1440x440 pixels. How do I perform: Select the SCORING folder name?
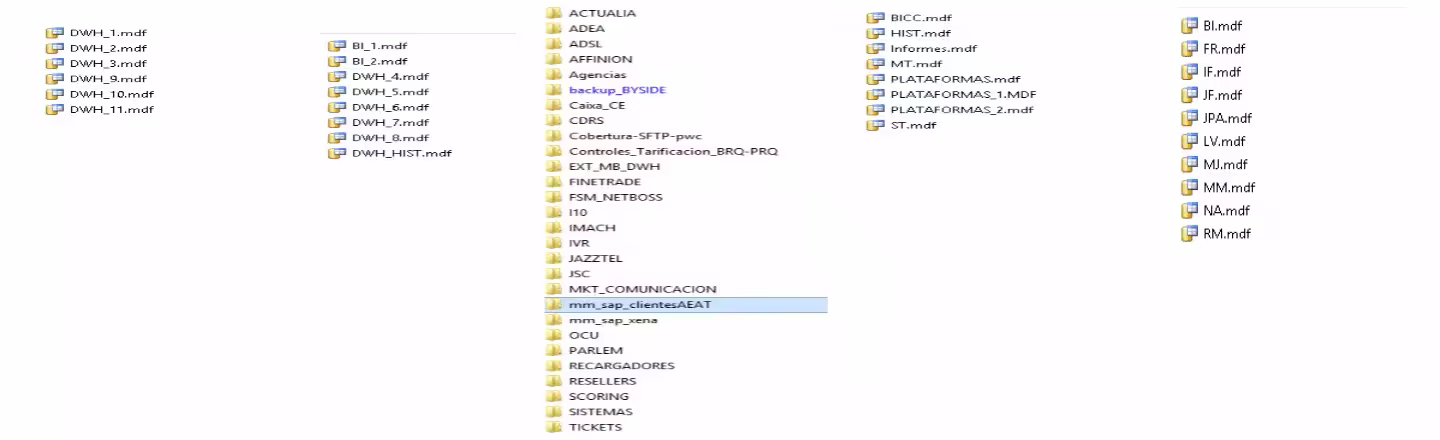[x=599, y=396]
